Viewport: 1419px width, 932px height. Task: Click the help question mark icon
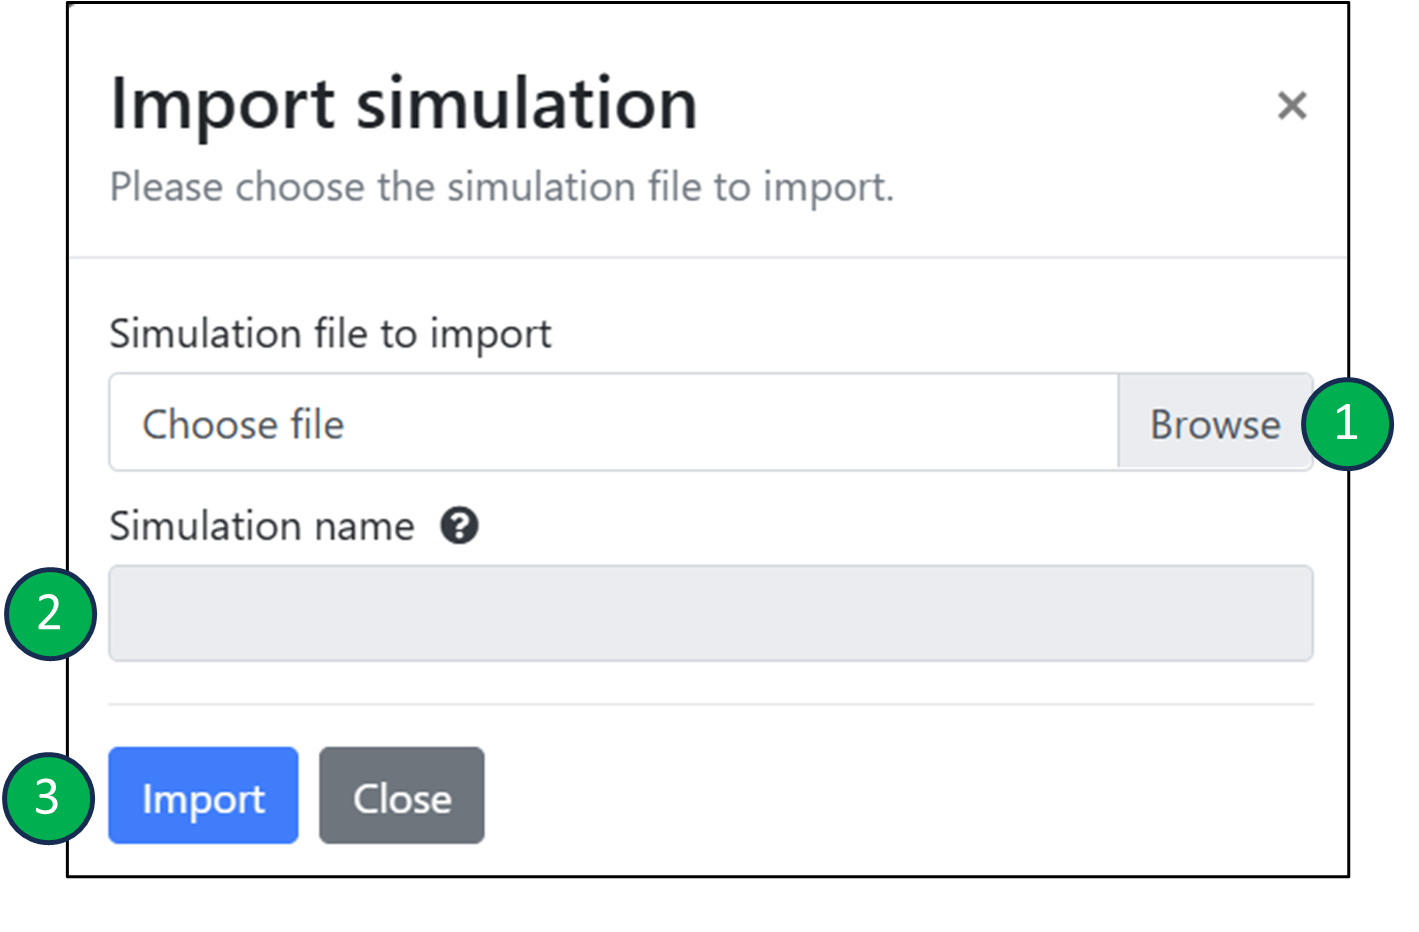pos(459,525)
